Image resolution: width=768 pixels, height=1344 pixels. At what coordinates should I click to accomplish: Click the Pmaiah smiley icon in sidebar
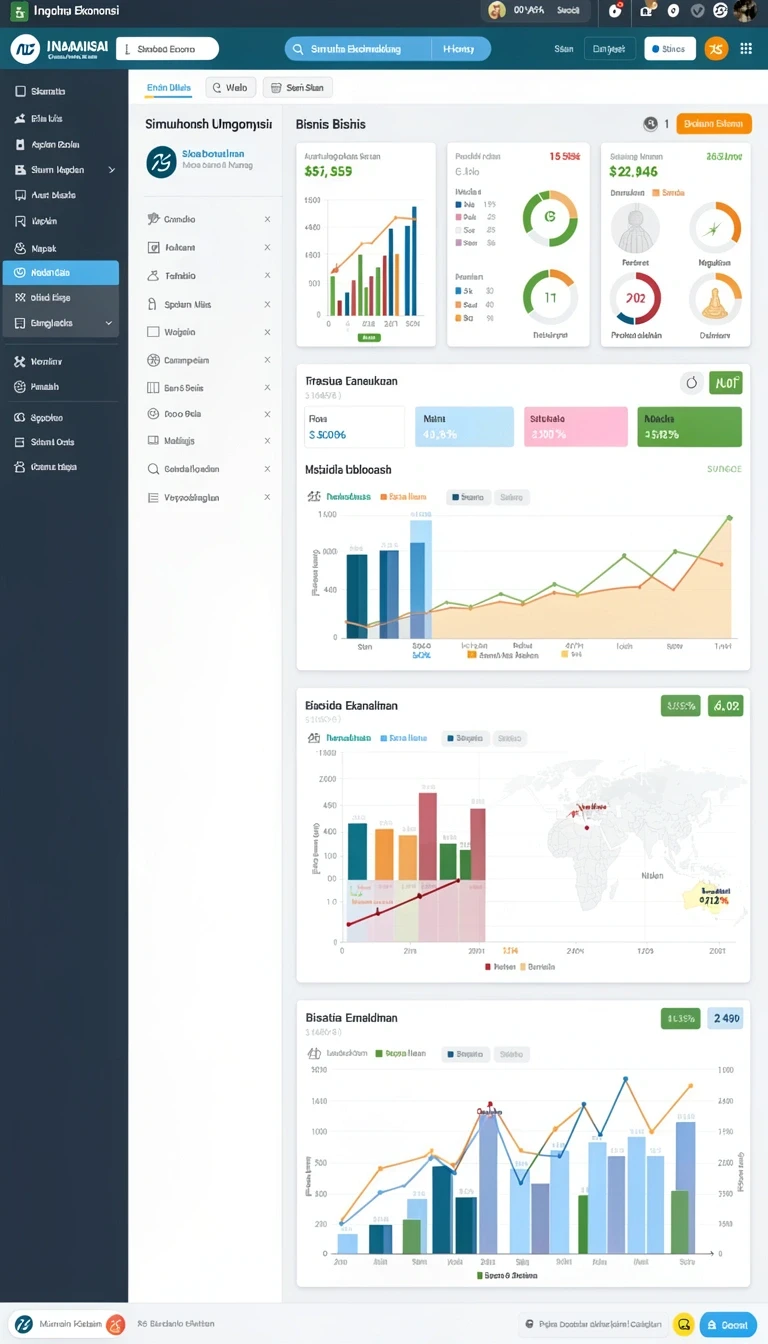click(x=20, y=386)
